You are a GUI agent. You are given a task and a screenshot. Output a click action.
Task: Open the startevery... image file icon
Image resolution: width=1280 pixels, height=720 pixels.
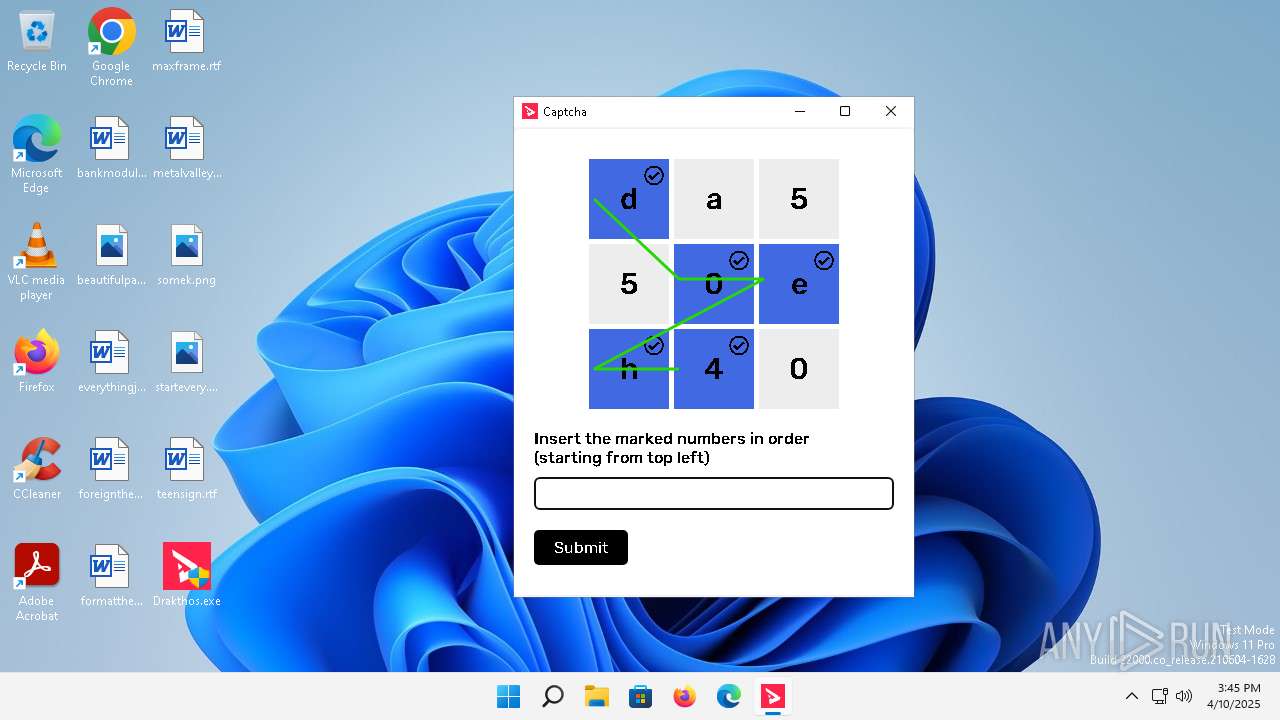click(x=186, y=363)
